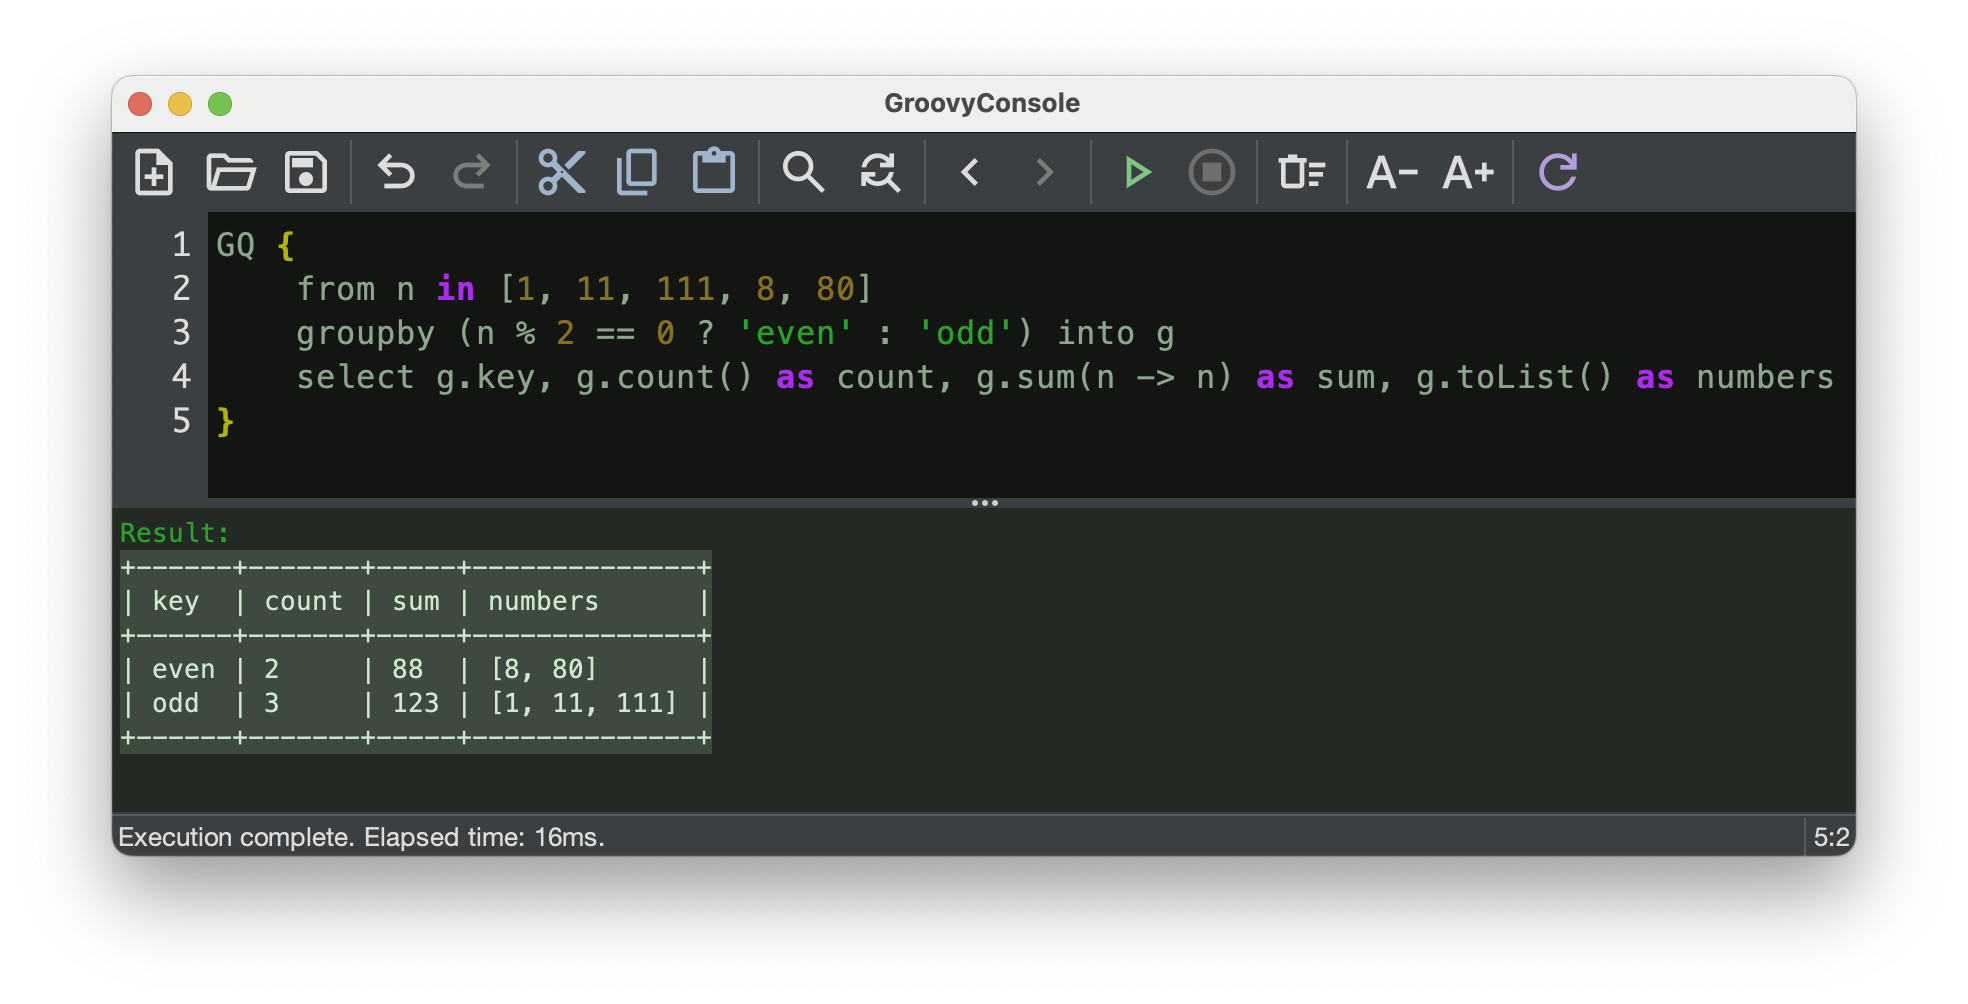Decrease the font size with A-
Viewport: 1968px width, 1004px height.
1392,172
